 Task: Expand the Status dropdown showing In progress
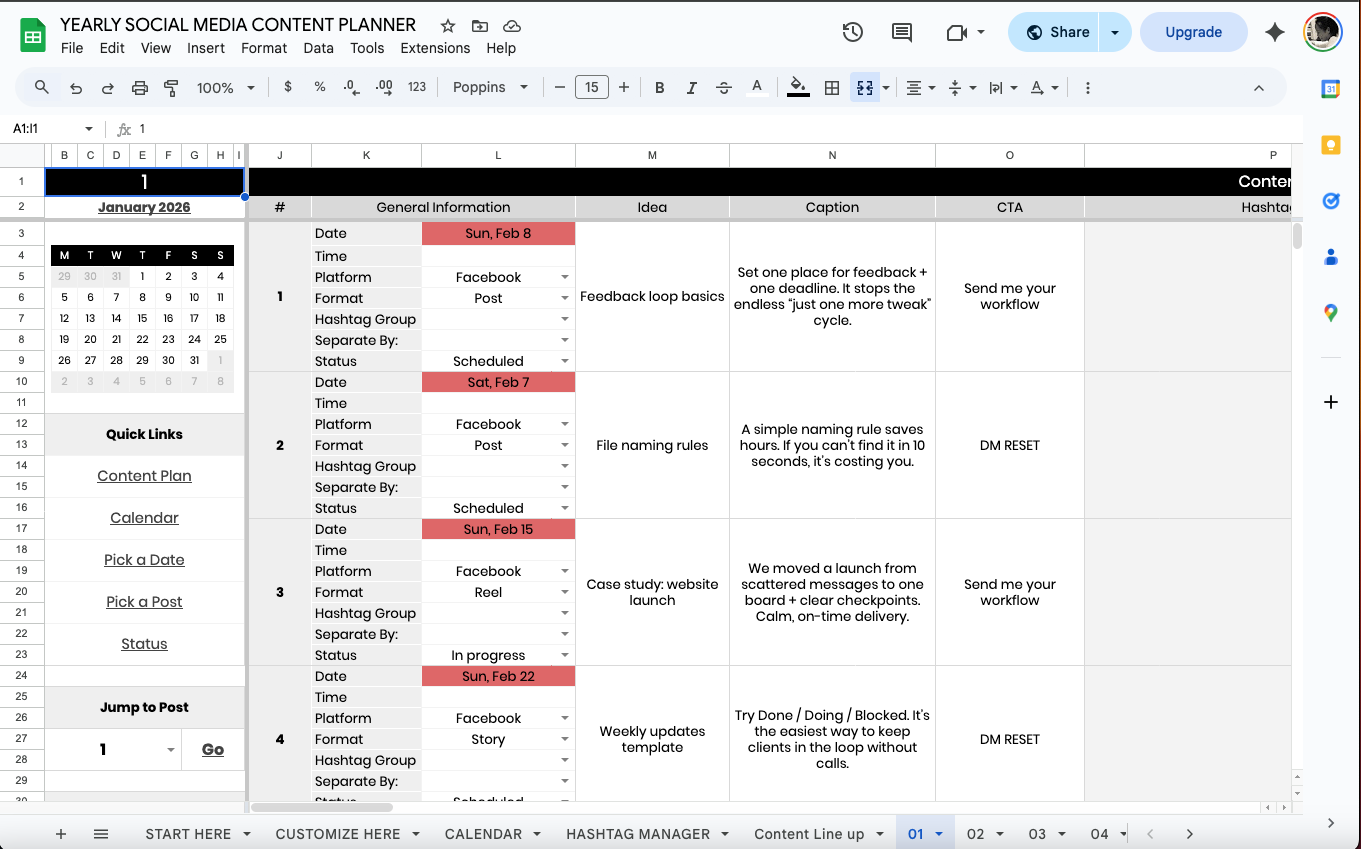tap(565, 655)
